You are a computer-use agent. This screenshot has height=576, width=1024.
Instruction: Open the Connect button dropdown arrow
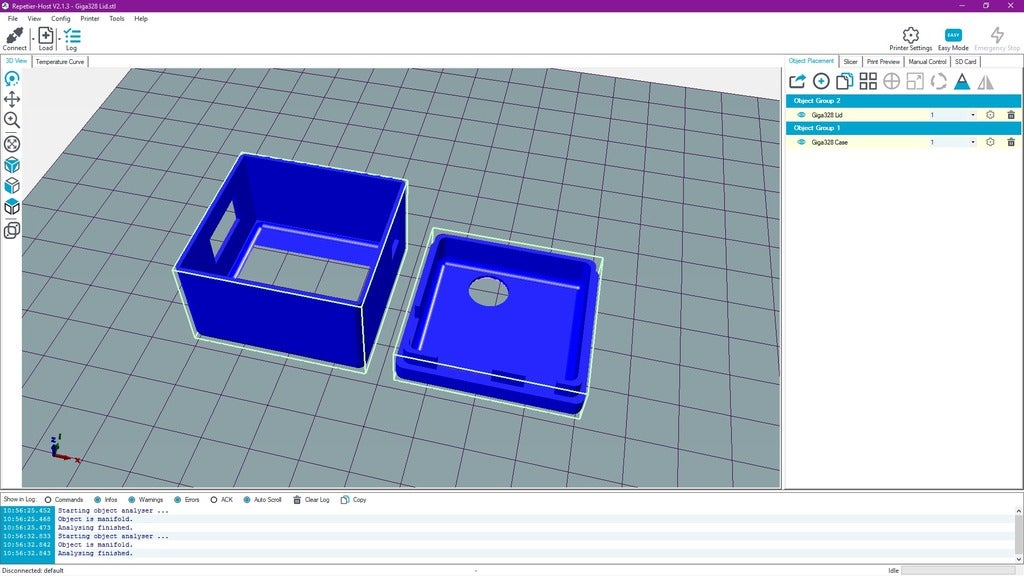(x=32, y=39)
